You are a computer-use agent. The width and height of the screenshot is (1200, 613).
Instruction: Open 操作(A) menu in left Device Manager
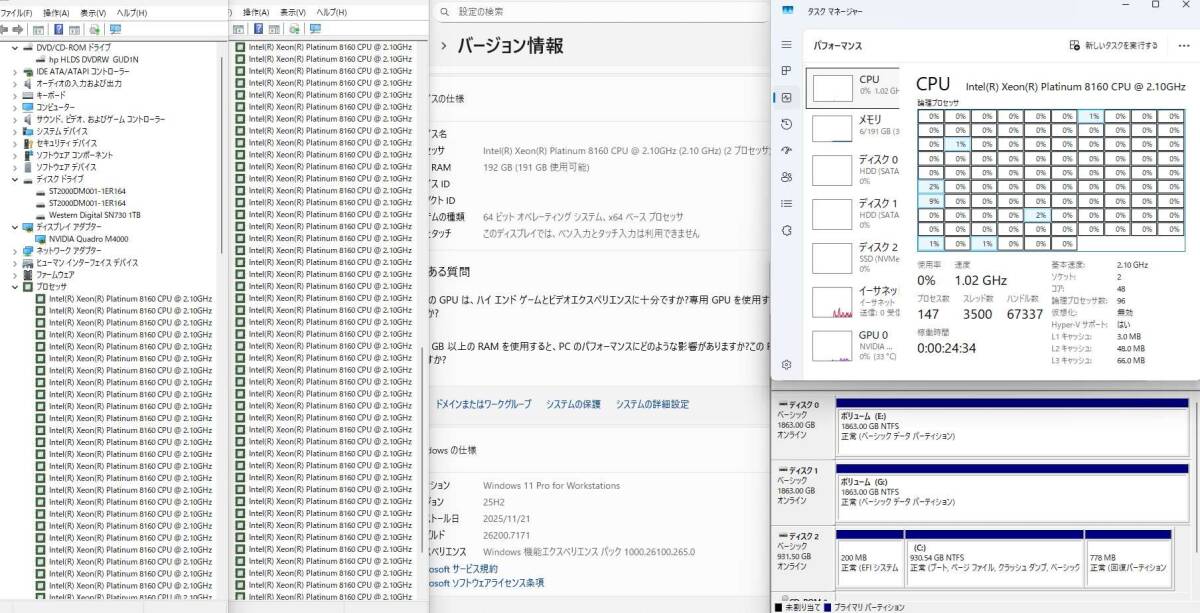pos(56,12)
